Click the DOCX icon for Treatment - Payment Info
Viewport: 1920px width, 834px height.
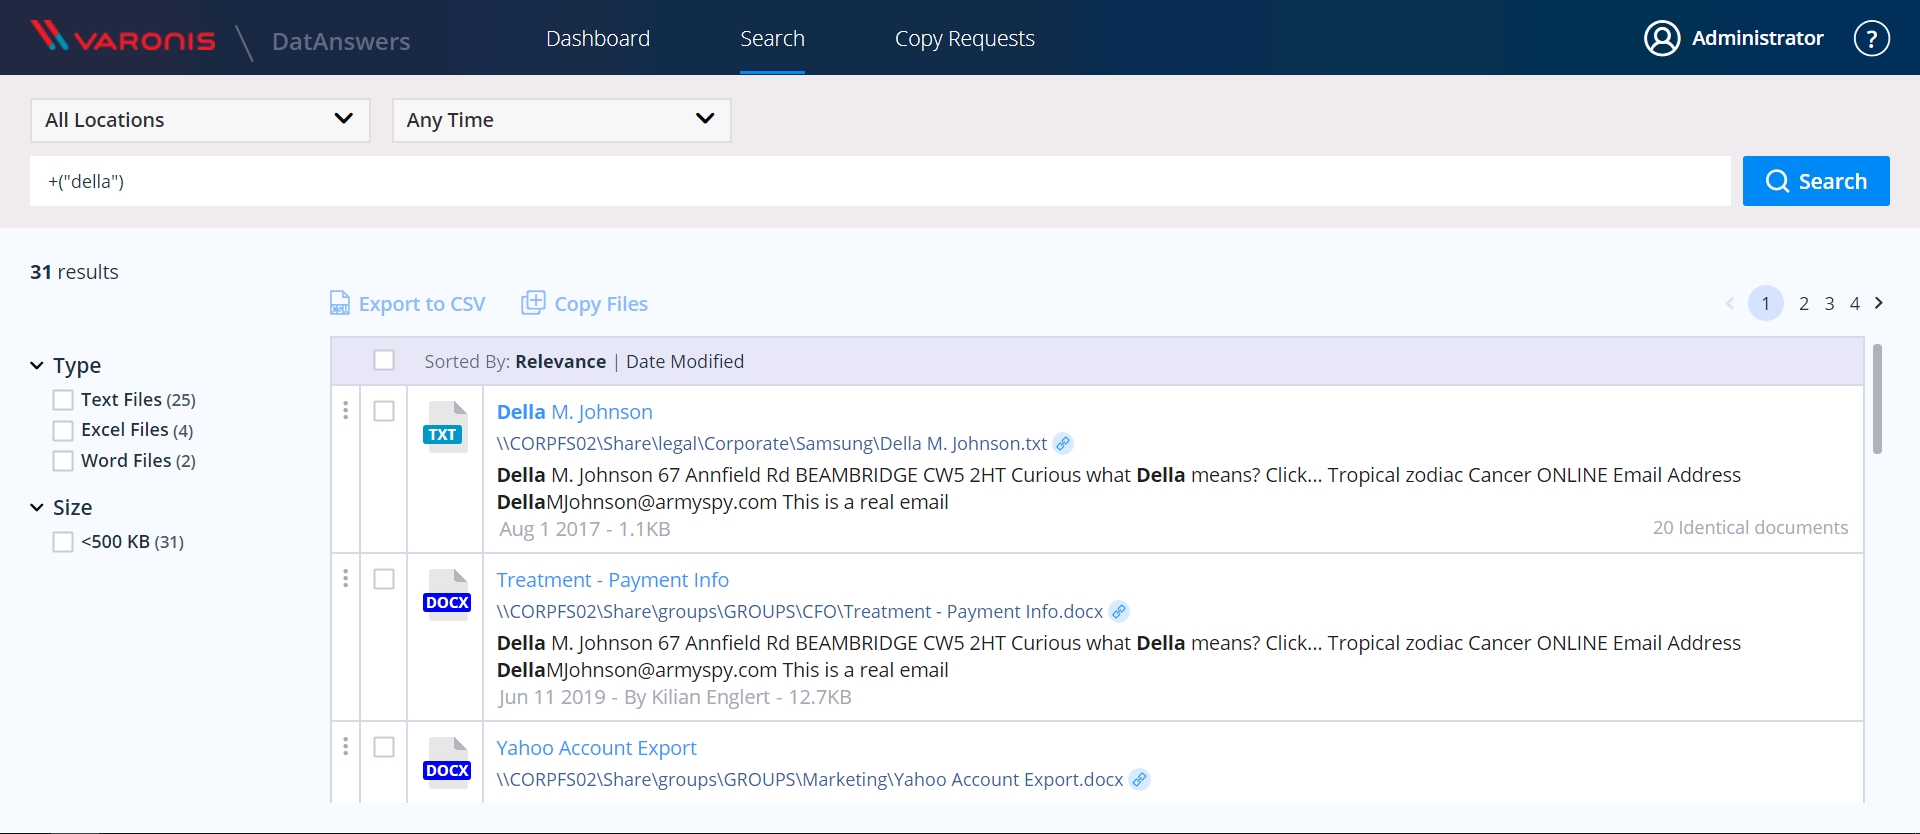tap(446, 595)
